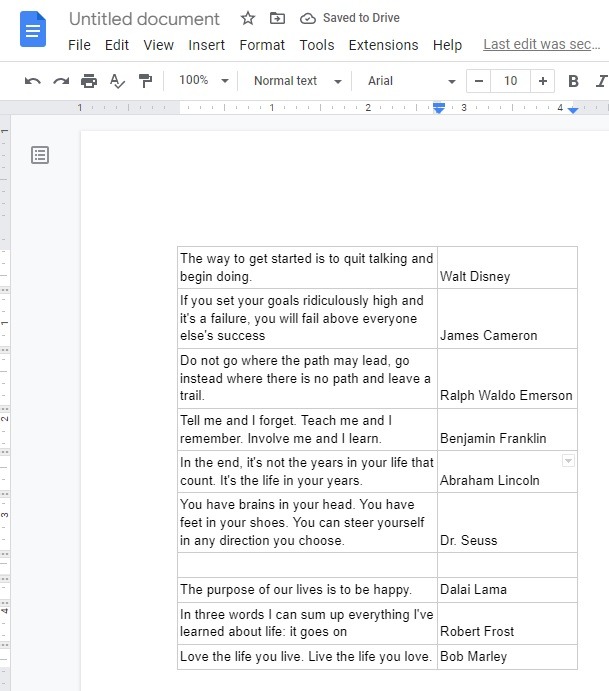Image resolution: width=609 pixels, height=691 pixels.
Task: Open the View menu
Action: [x=159, y=45]
